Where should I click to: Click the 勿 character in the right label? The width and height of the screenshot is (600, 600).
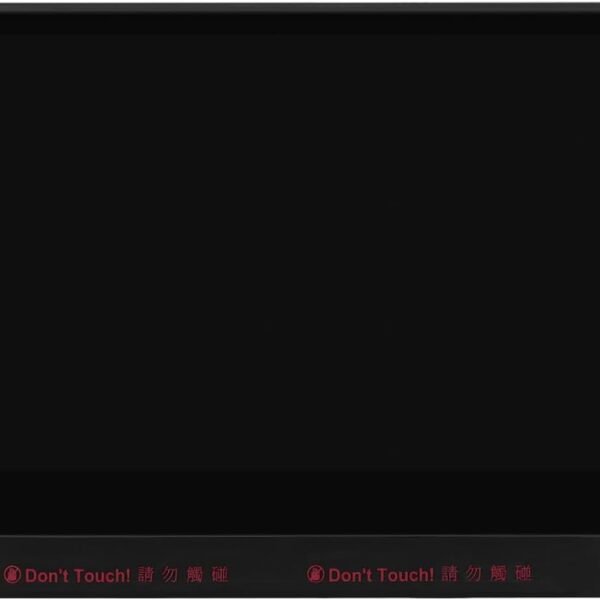click(x=474, y=574)
